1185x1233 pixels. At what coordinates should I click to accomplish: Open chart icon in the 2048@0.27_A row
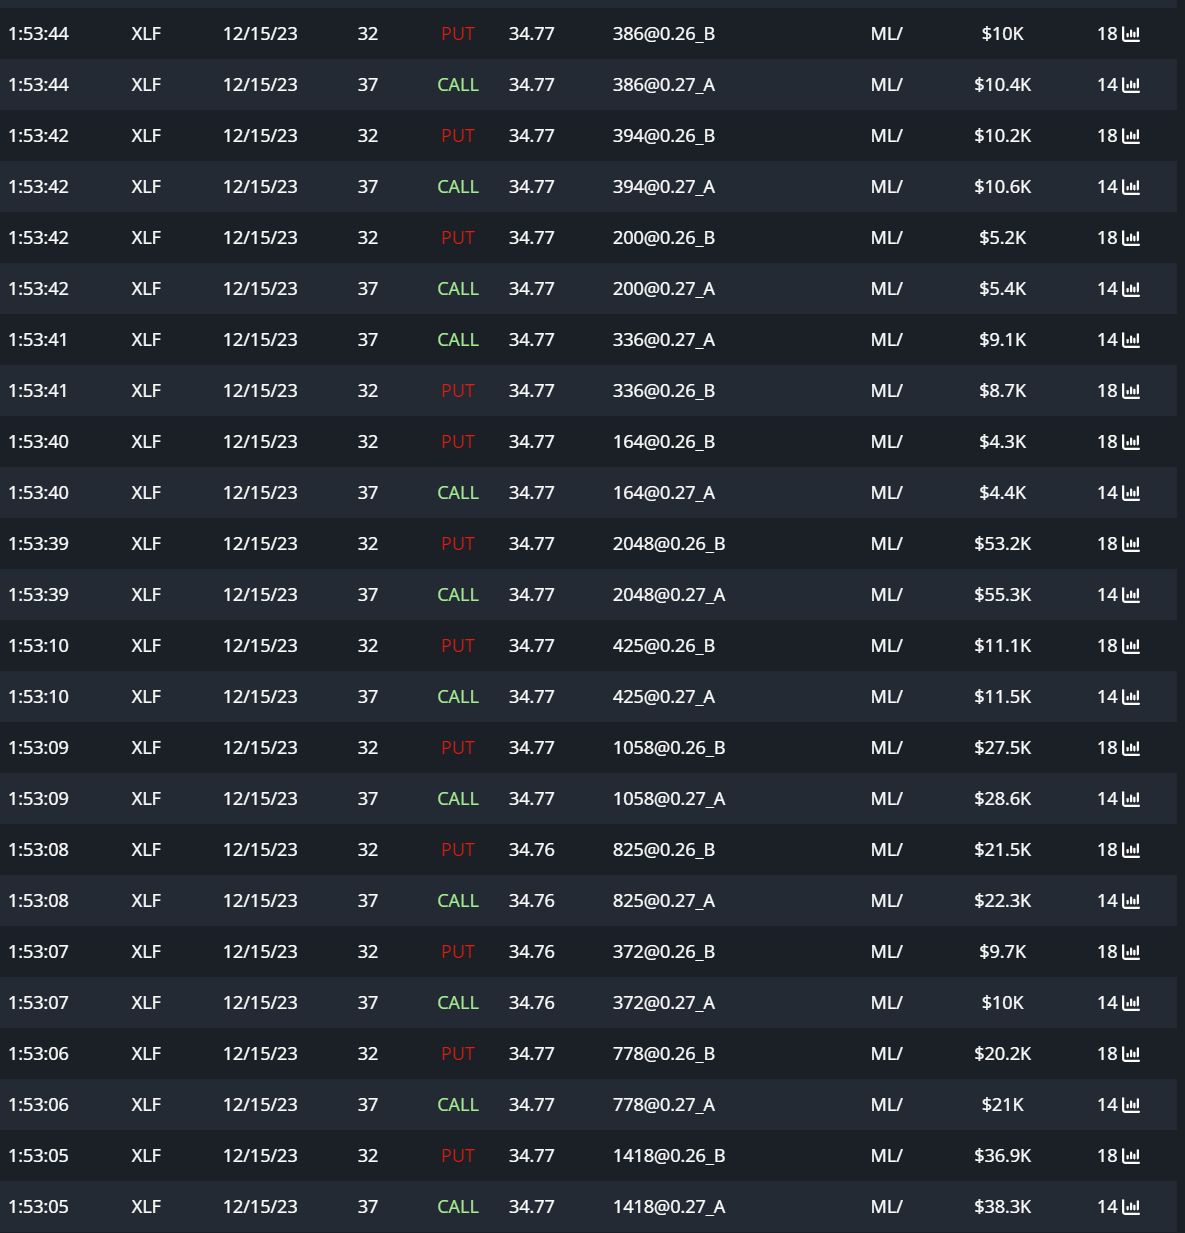pyautogui.click(x=1131, y=595)
